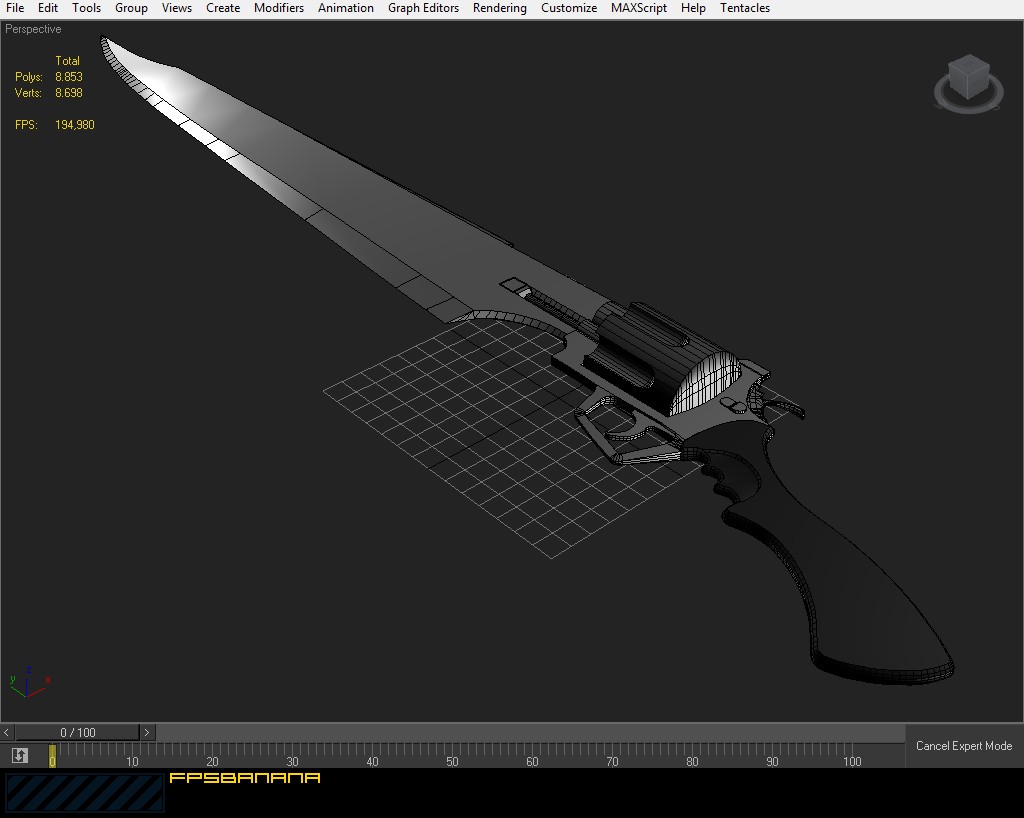This screenshot has height=818, width=1024.
Task: Open the Graph Editors menu
Action: tap(423, 8)
